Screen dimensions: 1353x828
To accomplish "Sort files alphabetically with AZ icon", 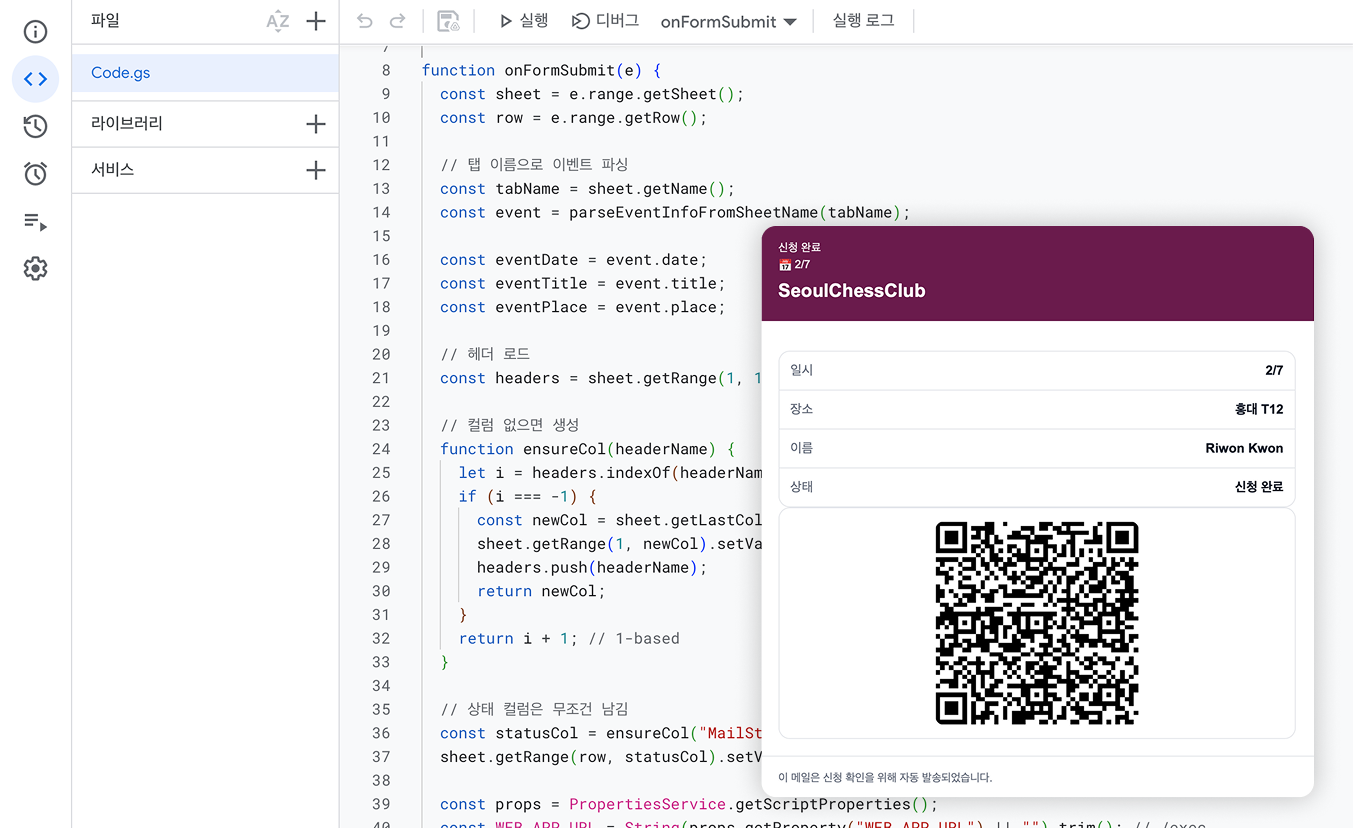I will [x=277, y=21].
